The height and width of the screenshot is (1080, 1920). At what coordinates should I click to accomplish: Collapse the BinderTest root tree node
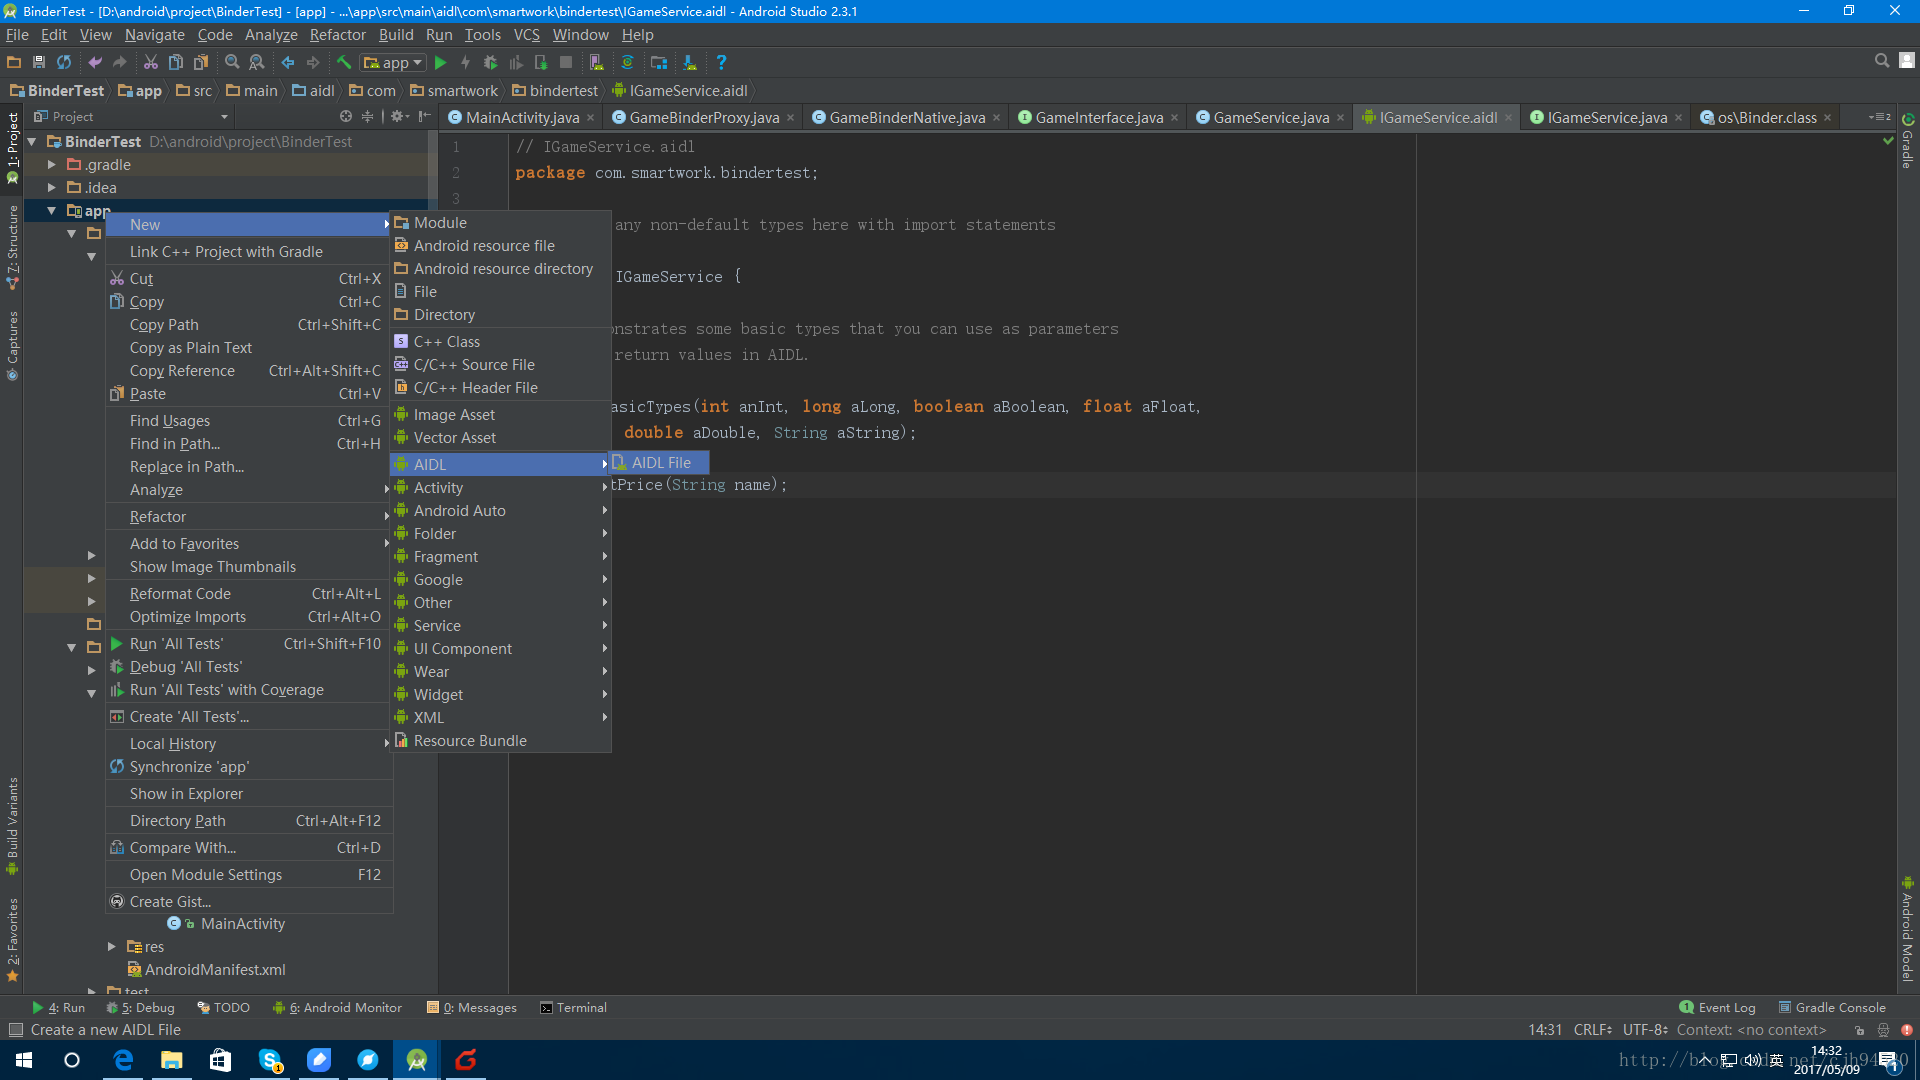click(x=33, y=142)
